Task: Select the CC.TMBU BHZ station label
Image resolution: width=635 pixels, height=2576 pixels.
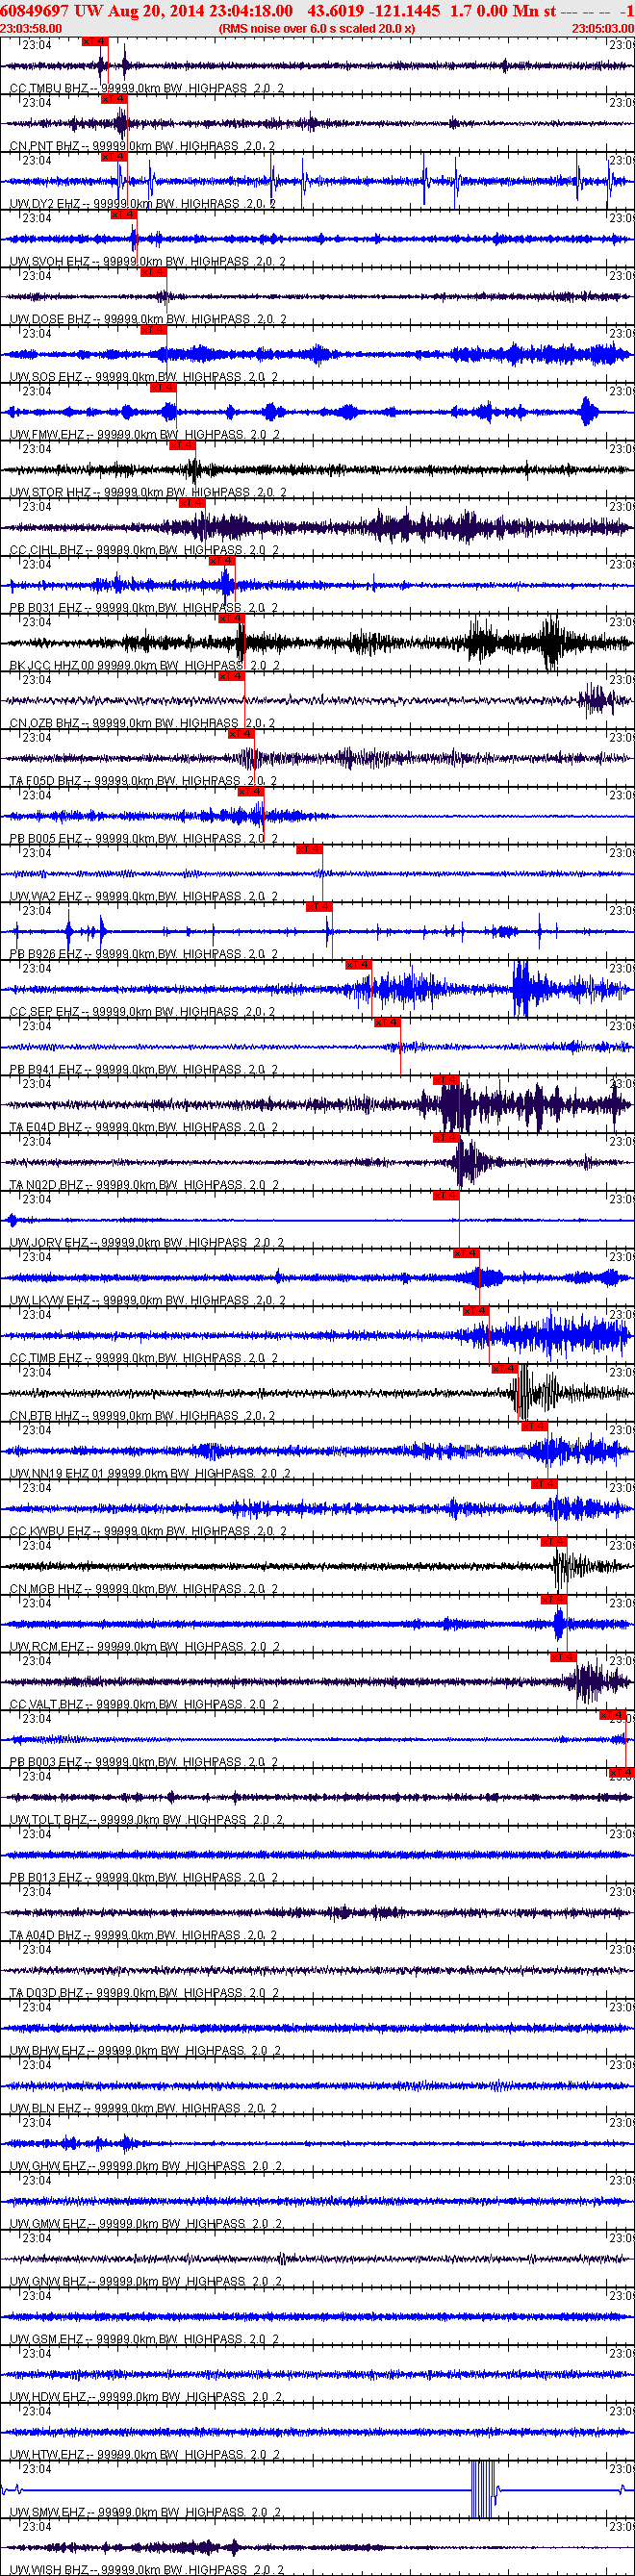Action: coord(146,88)
